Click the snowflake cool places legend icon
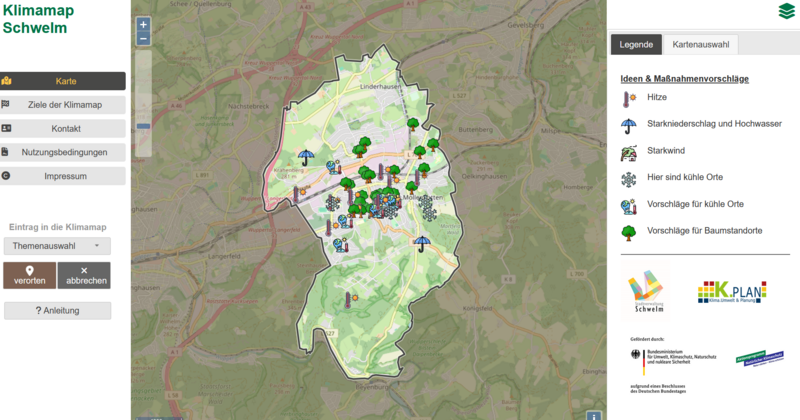Screen dimensions: 800x420 628,179
